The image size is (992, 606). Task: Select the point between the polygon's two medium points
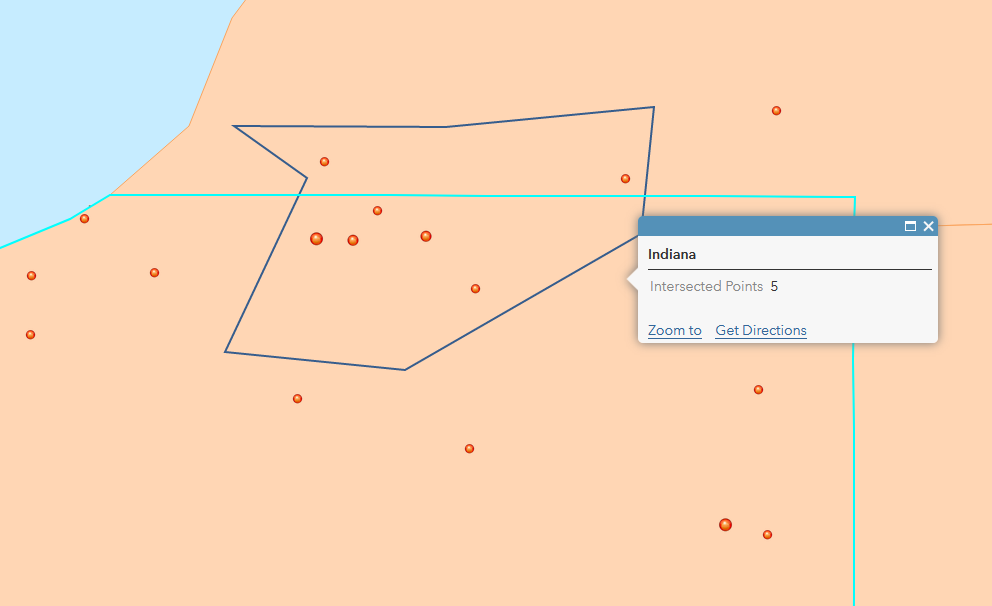pos(377,211)
